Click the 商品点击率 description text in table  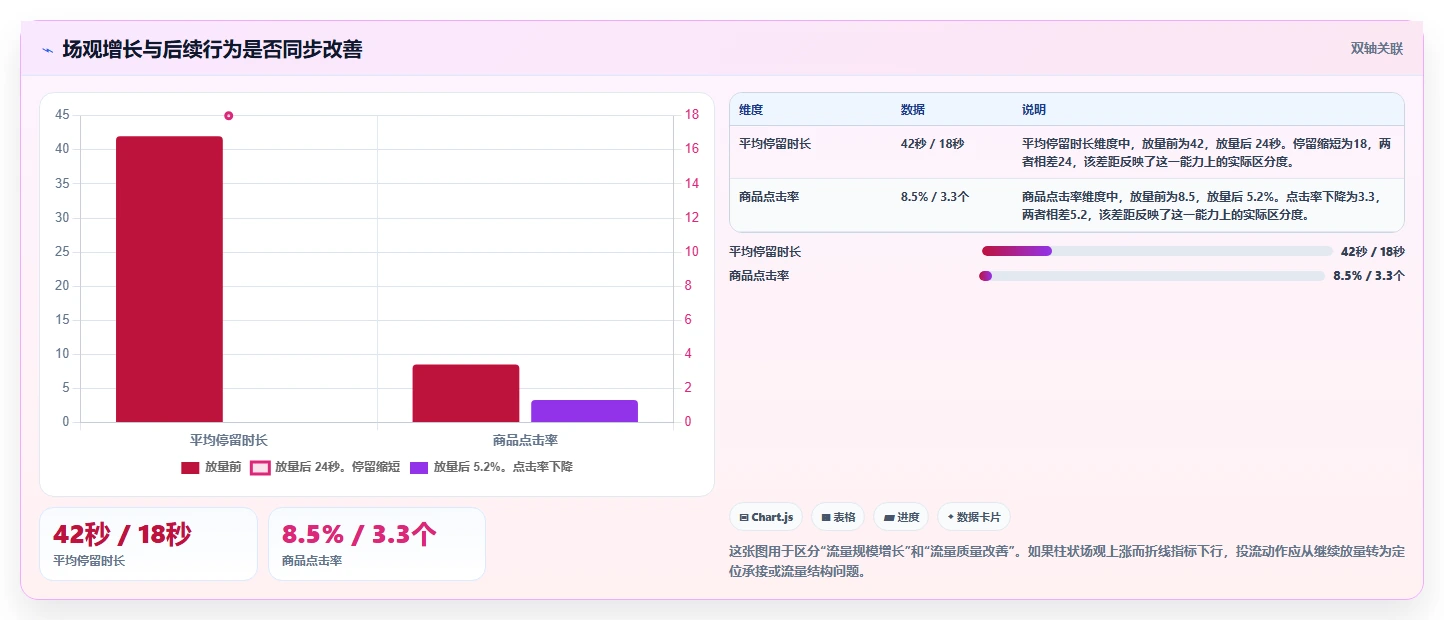pos(1201,205)
